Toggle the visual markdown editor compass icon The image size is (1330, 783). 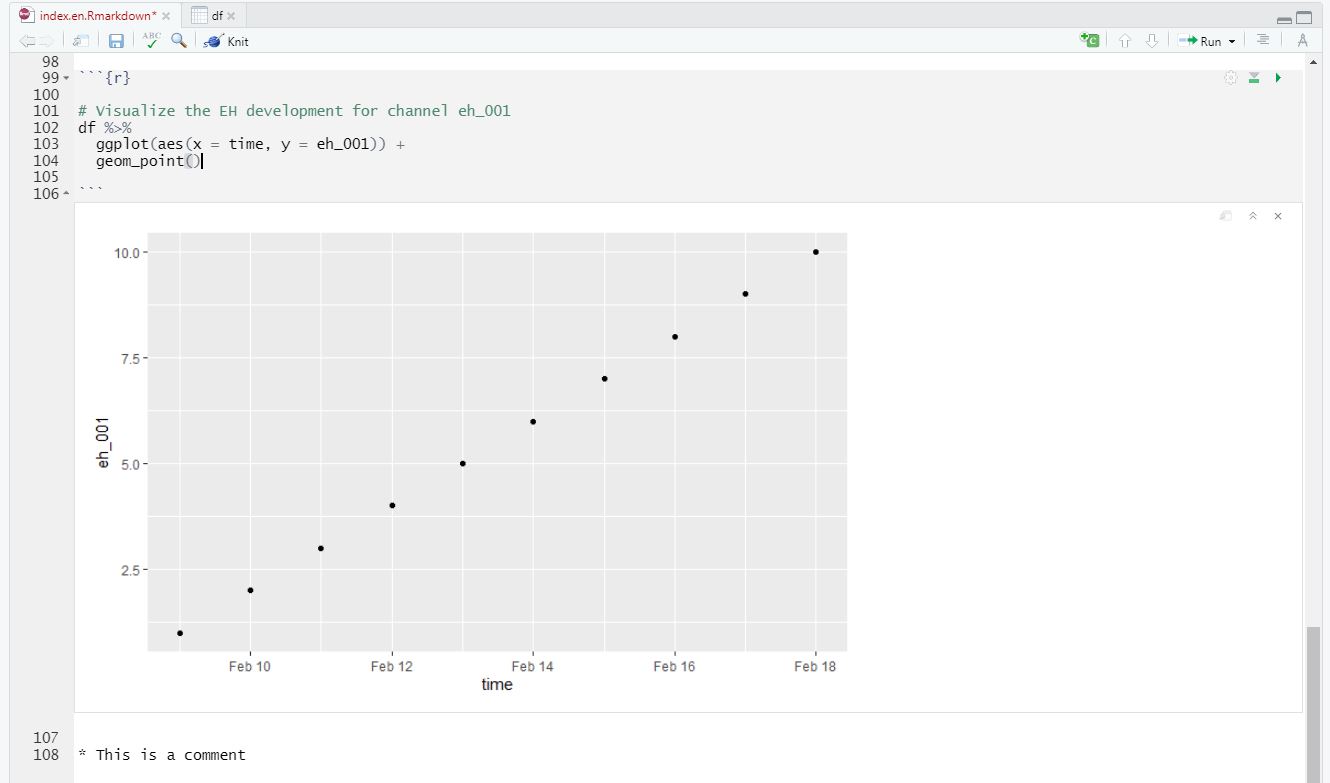point(1302,40)
